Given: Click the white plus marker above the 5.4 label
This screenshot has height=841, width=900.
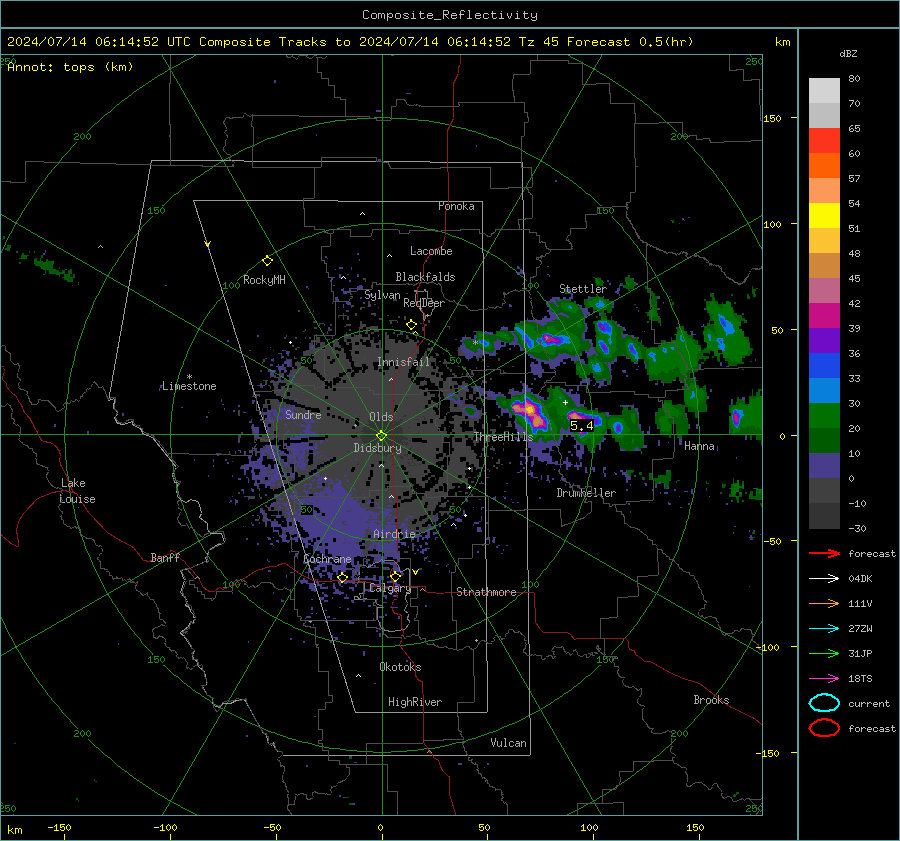Looking at the screenshot, I should 565,402.
